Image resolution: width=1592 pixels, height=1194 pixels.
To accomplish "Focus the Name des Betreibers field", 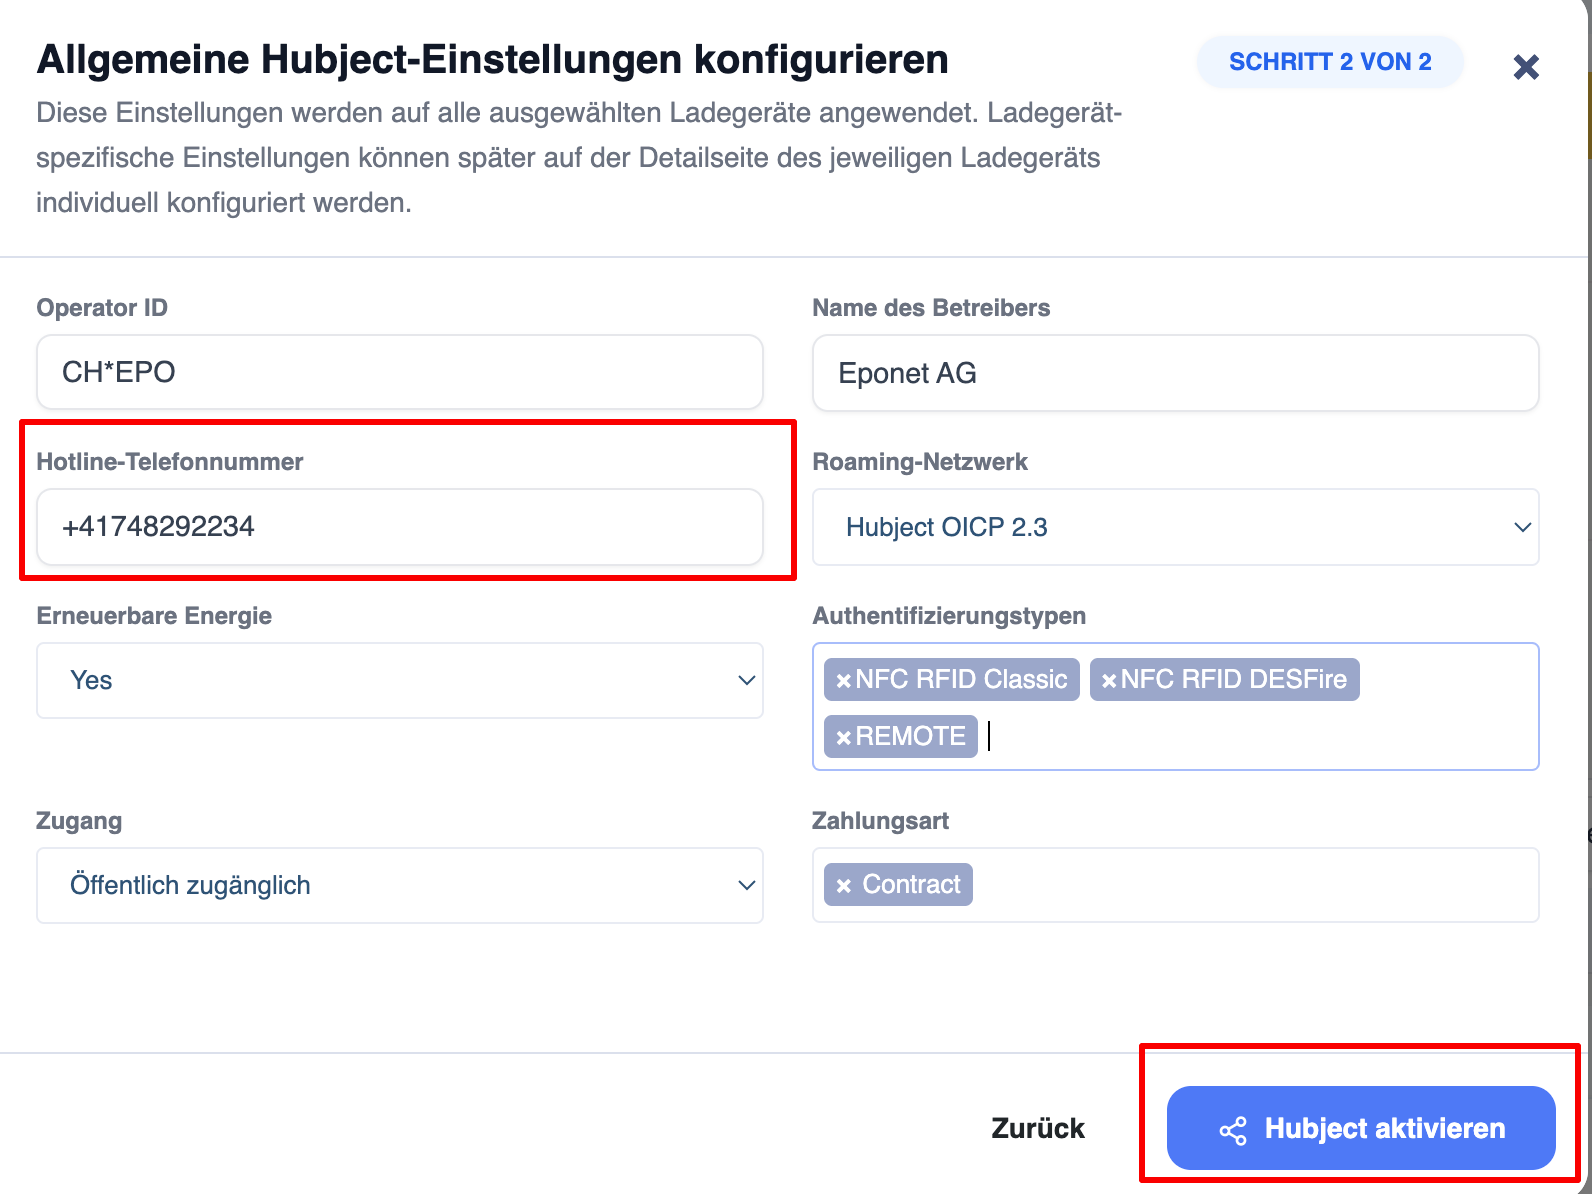I will (x=1175, y=373).
